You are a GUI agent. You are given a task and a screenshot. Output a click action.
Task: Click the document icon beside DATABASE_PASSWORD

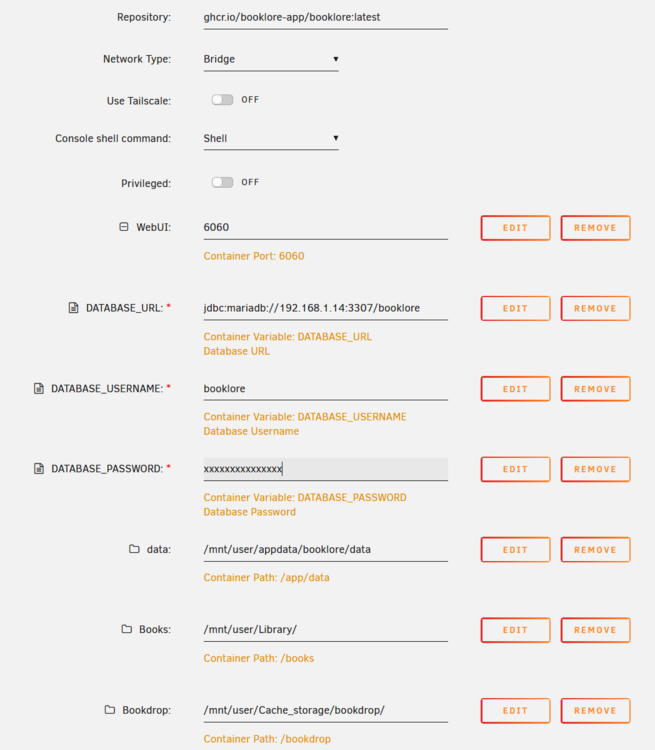pyautogui.click(x=39, y=469)
